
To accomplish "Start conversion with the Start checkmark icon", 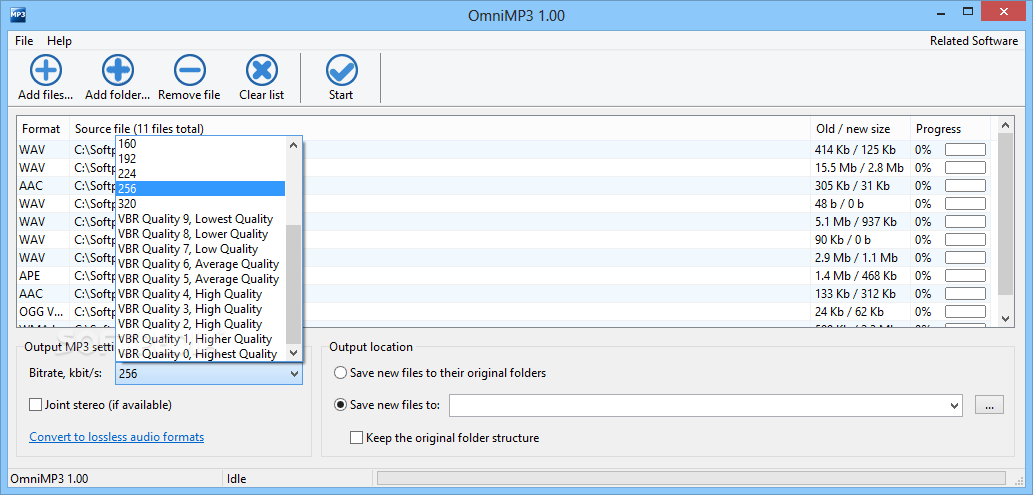I will click(341, 70).
